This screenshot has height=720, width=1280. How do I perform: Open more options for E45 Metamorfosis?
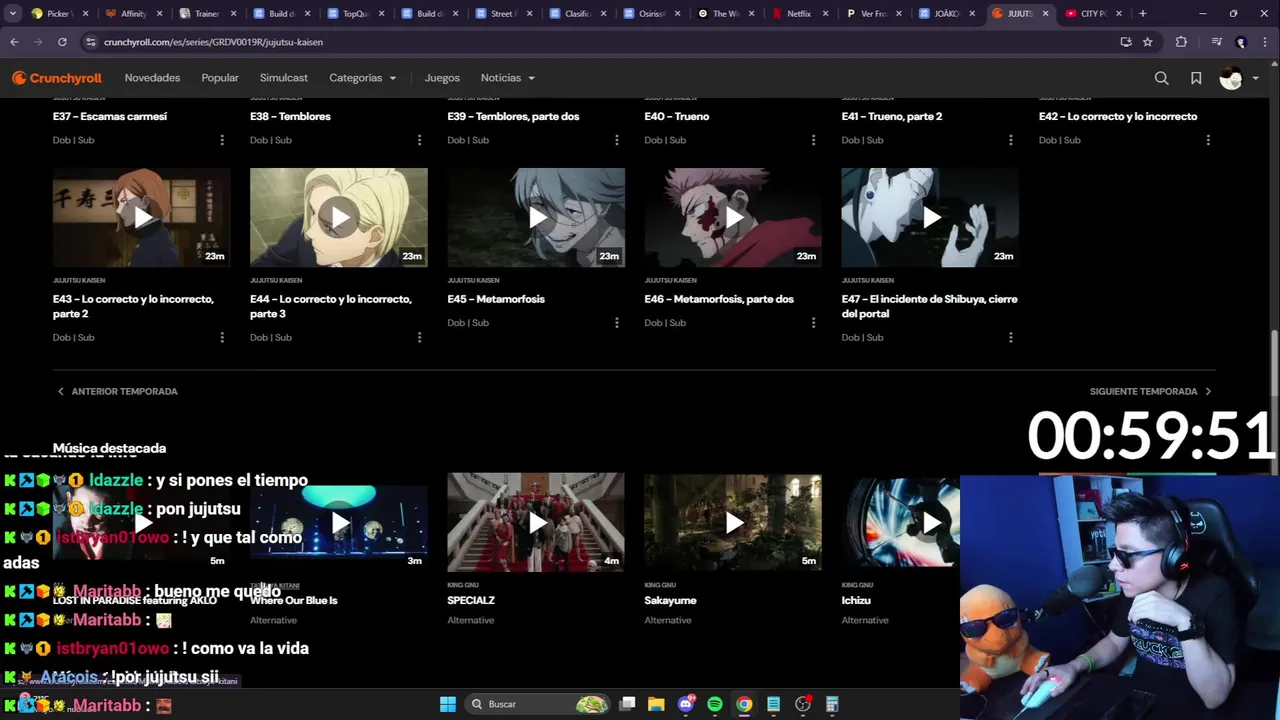coord(616,323)
